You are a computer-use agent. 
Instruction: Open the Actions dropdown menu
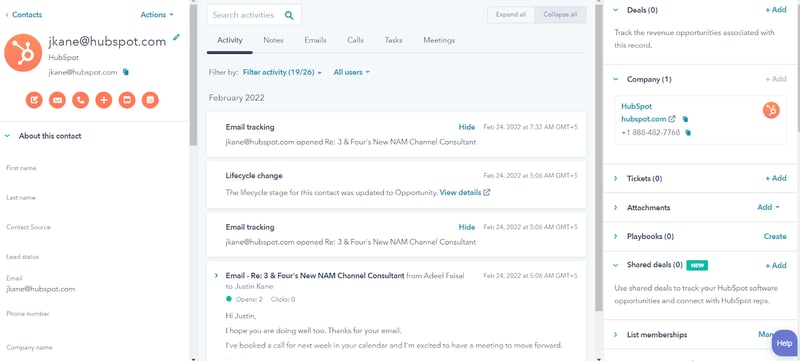click(x=157, y=15)
